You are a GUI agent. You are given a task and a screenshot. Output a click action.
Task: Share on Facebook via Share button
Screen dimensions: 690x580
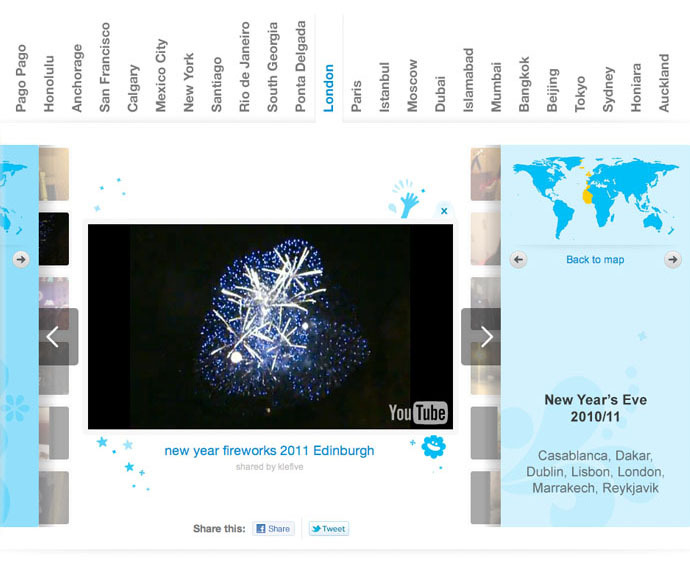tap(273, 529)
